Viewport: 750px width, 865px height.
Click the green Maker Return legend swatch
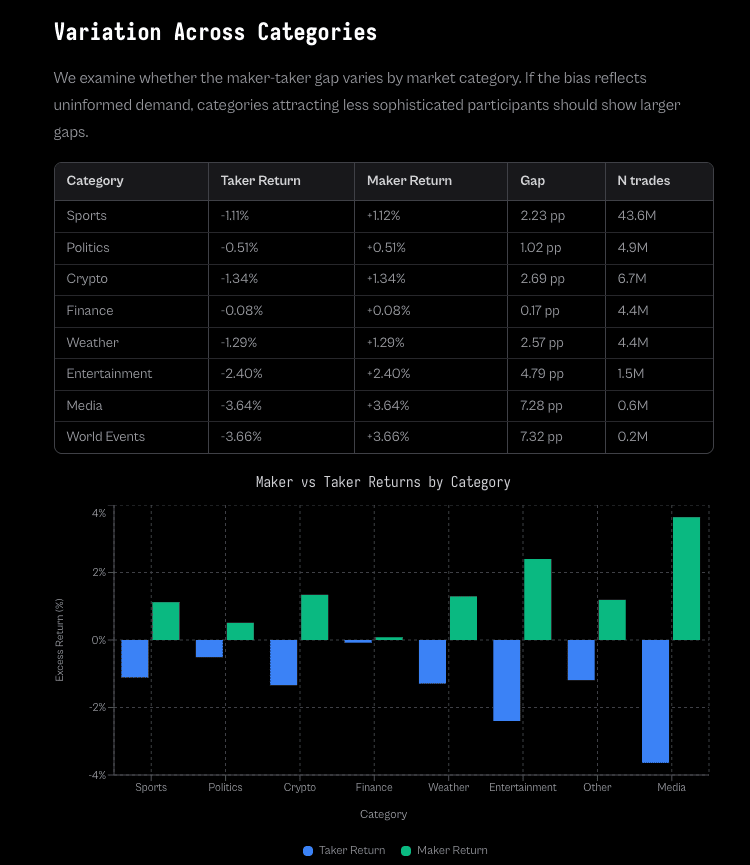[x=406, y=850]
